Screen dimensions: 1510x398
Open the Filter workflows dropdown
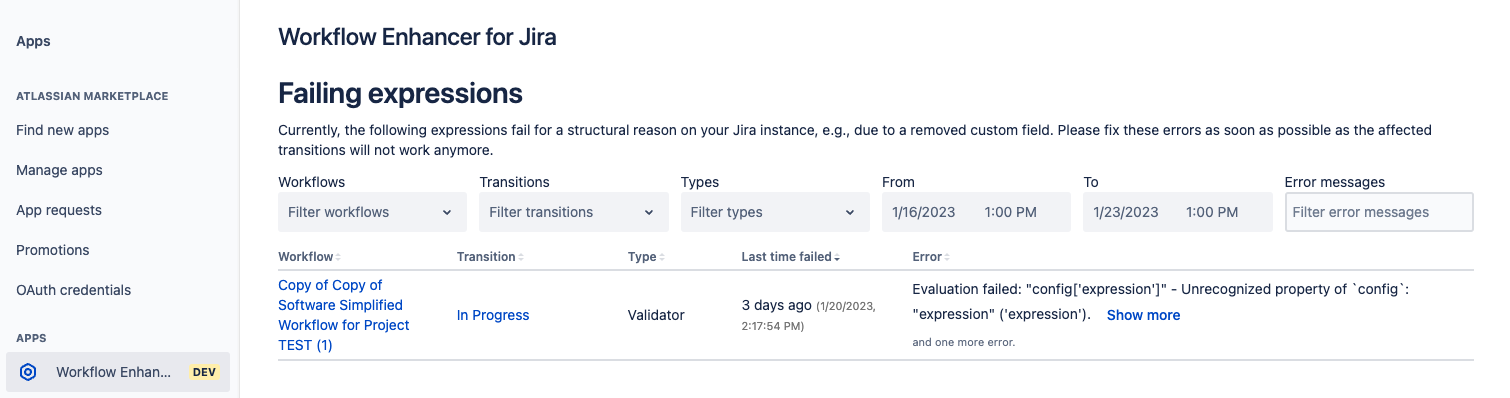(372, 212)
